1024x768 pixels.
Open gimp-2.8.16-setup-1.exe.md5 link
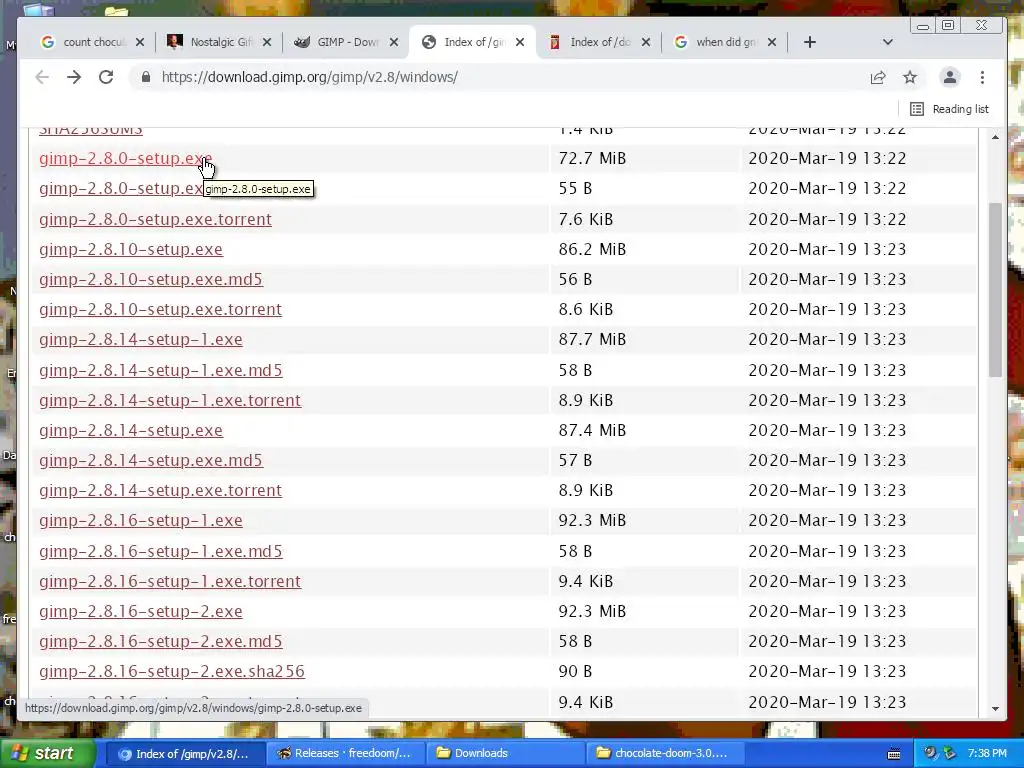click(x=161, y=551)
